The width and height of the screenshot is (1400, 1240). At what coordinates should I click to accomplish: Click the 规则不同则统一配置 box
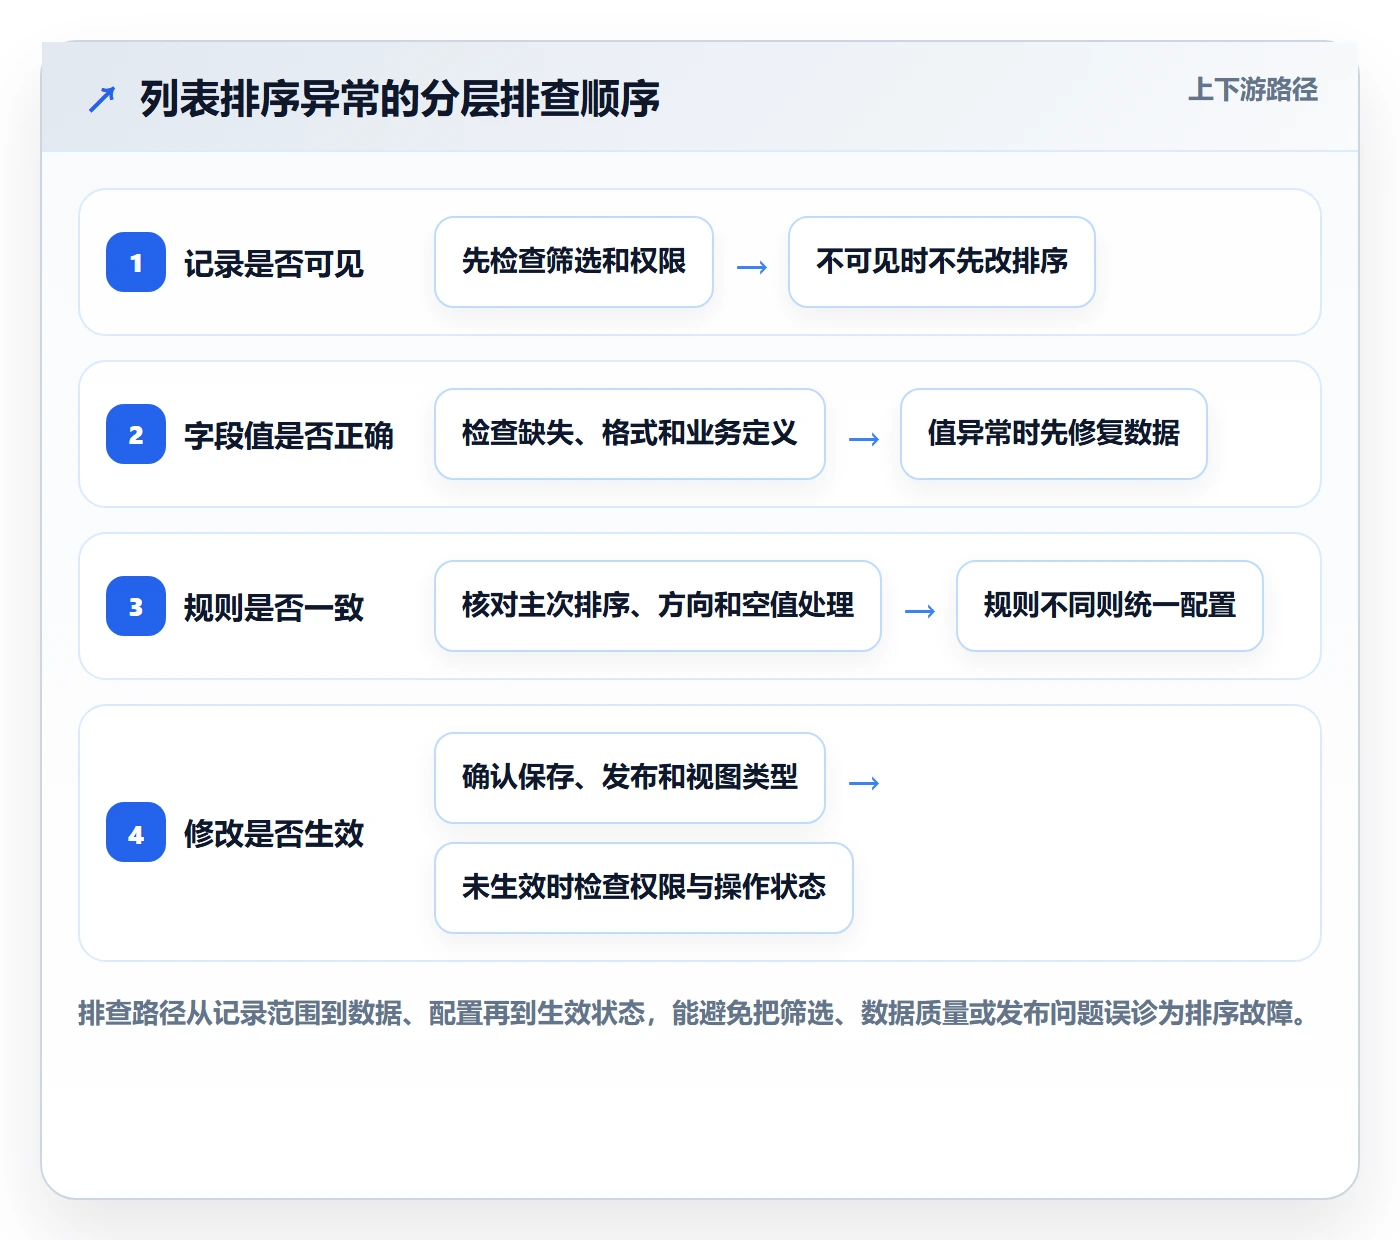1110,606
